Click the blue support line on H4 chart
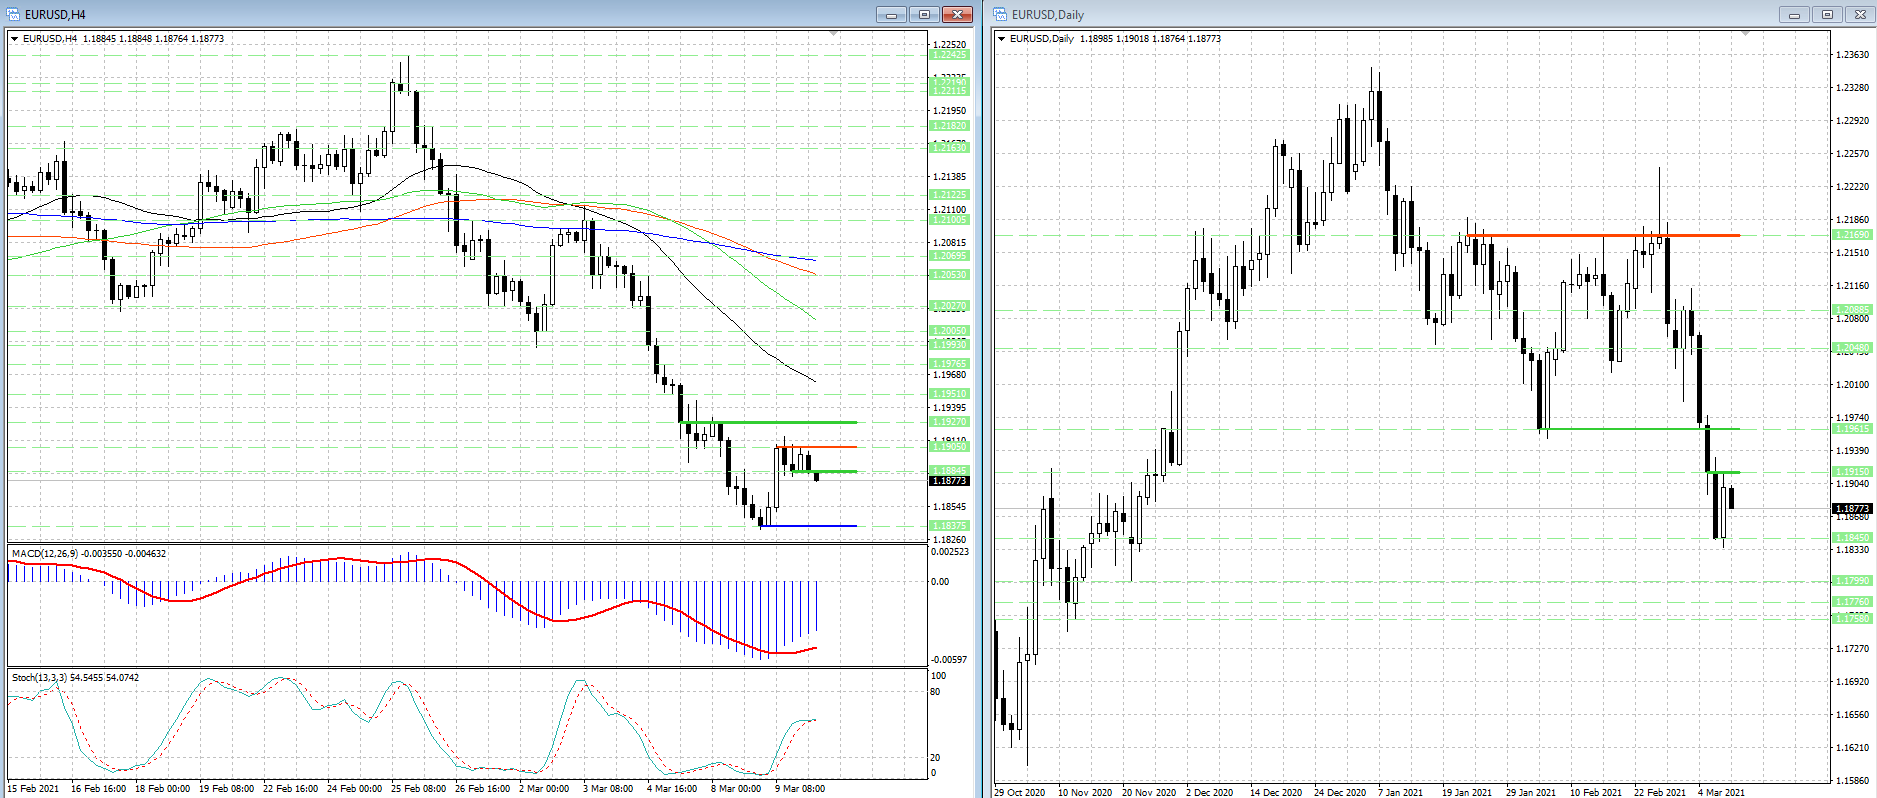The width and height of the screenshot is (1877, 798). pos(808,526)
